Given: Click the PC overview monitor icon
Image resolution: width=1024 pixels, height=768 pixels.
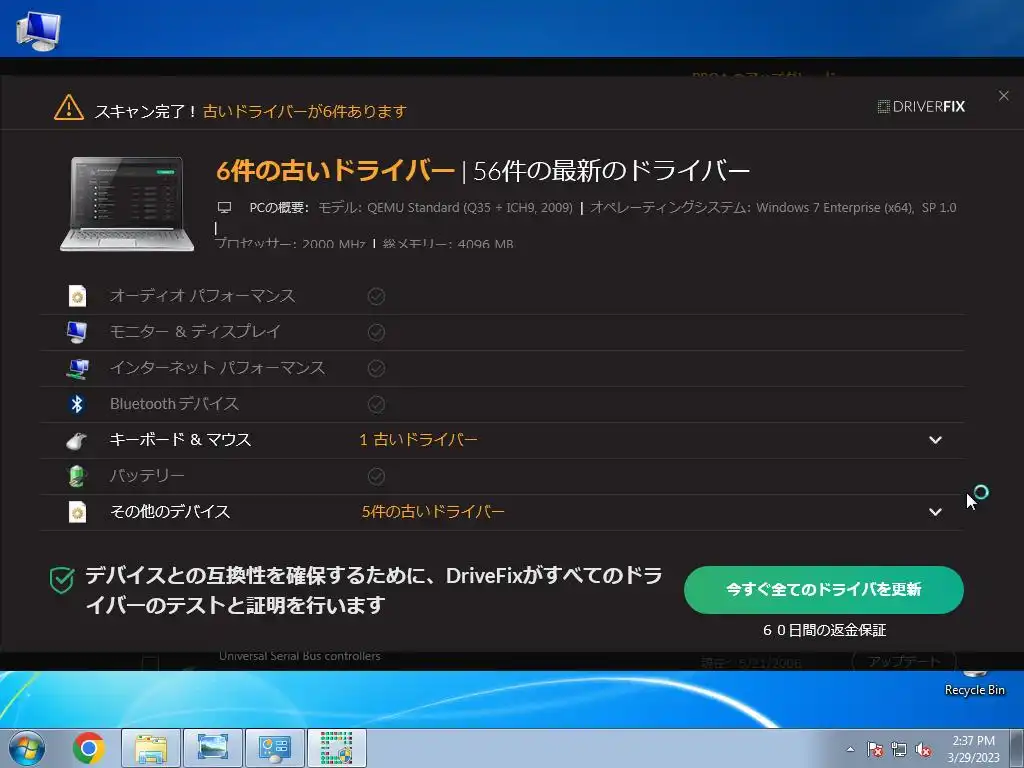Looking at the screenshot, I should click(x=224, y=208).
